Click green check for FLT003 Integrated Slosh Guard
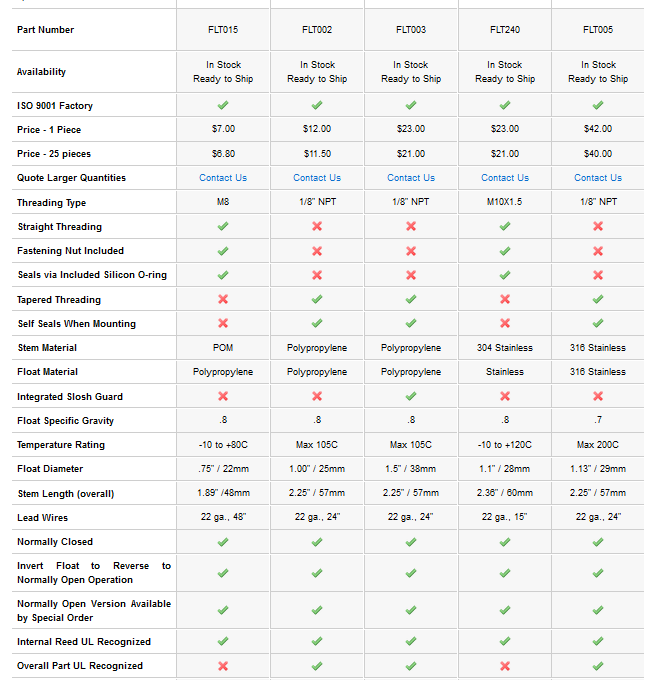 411,397
